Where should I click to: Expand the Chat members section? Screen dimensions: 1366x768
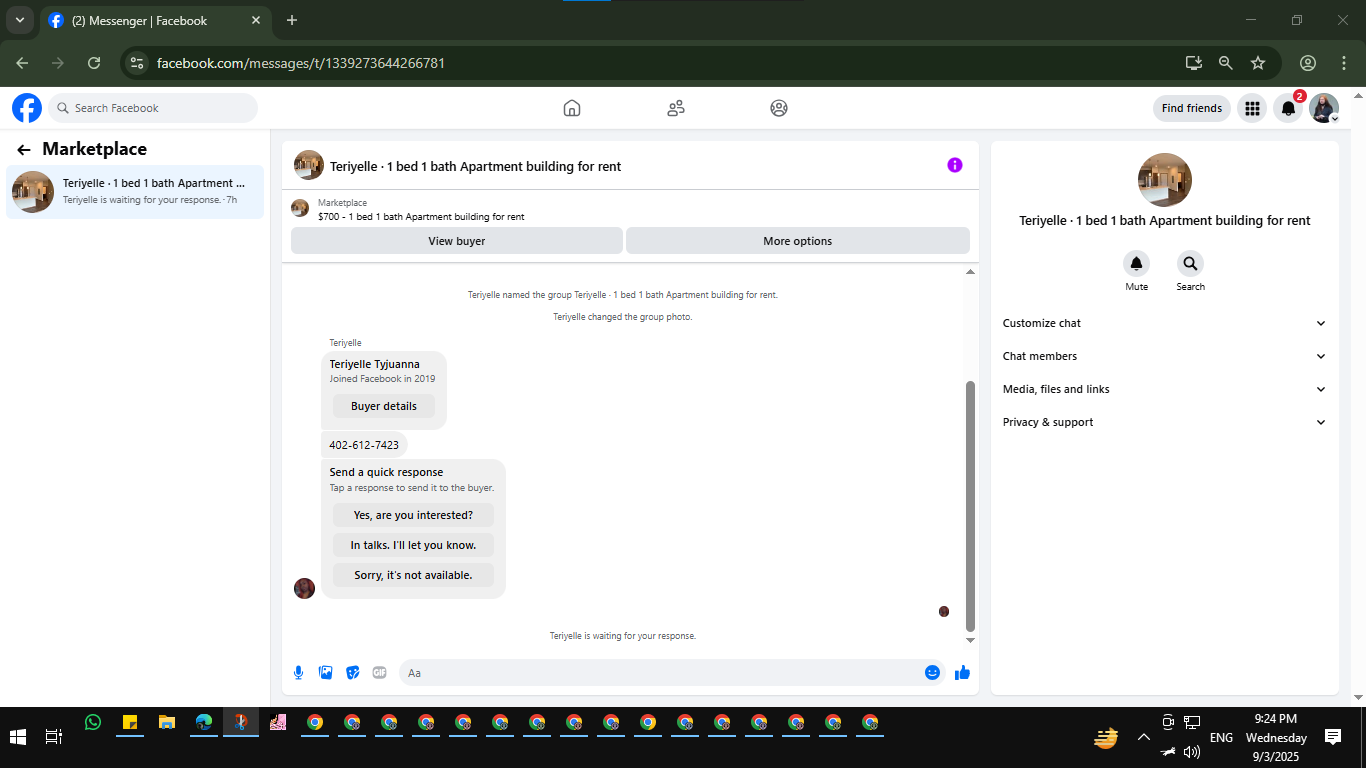1165,356
